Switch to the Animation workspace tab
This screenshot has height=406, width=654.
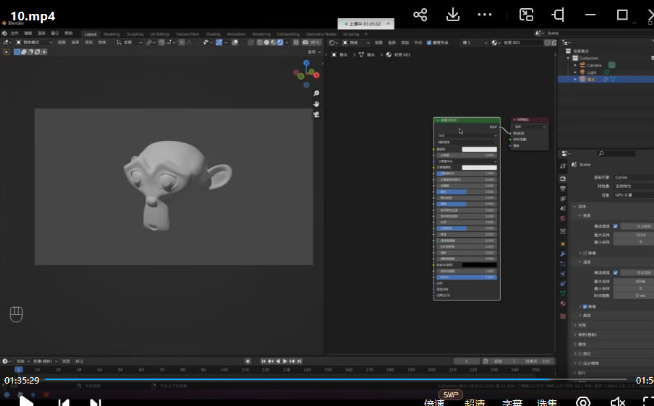[x=236, y=34]
